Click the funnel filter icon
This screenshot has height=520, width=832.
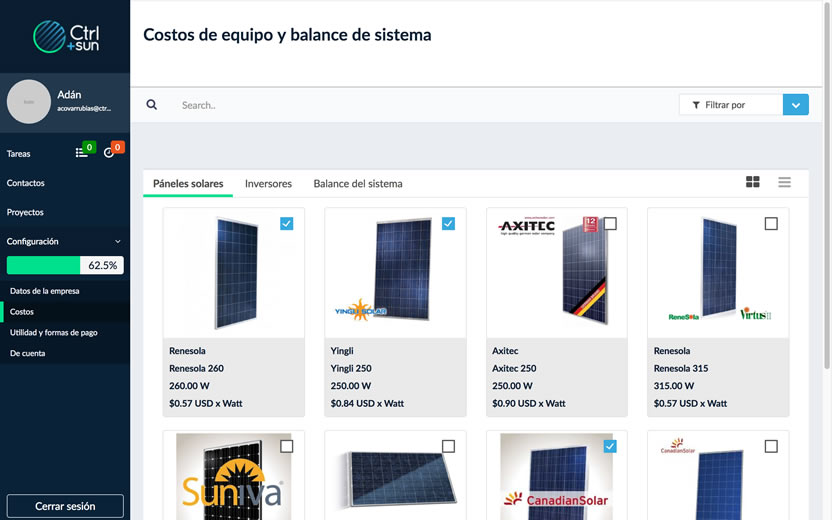coord(696,105)
